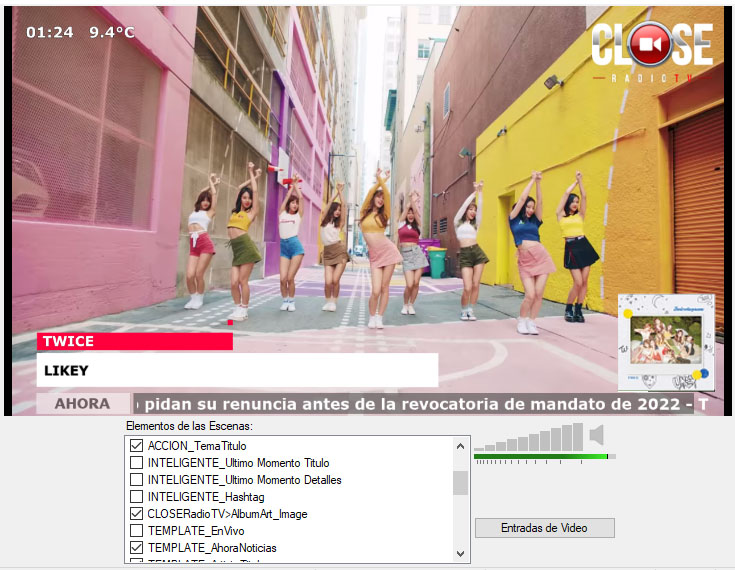
Task: Click the 'Elementos de las Escenas:' label
Action: click(189, 426)
